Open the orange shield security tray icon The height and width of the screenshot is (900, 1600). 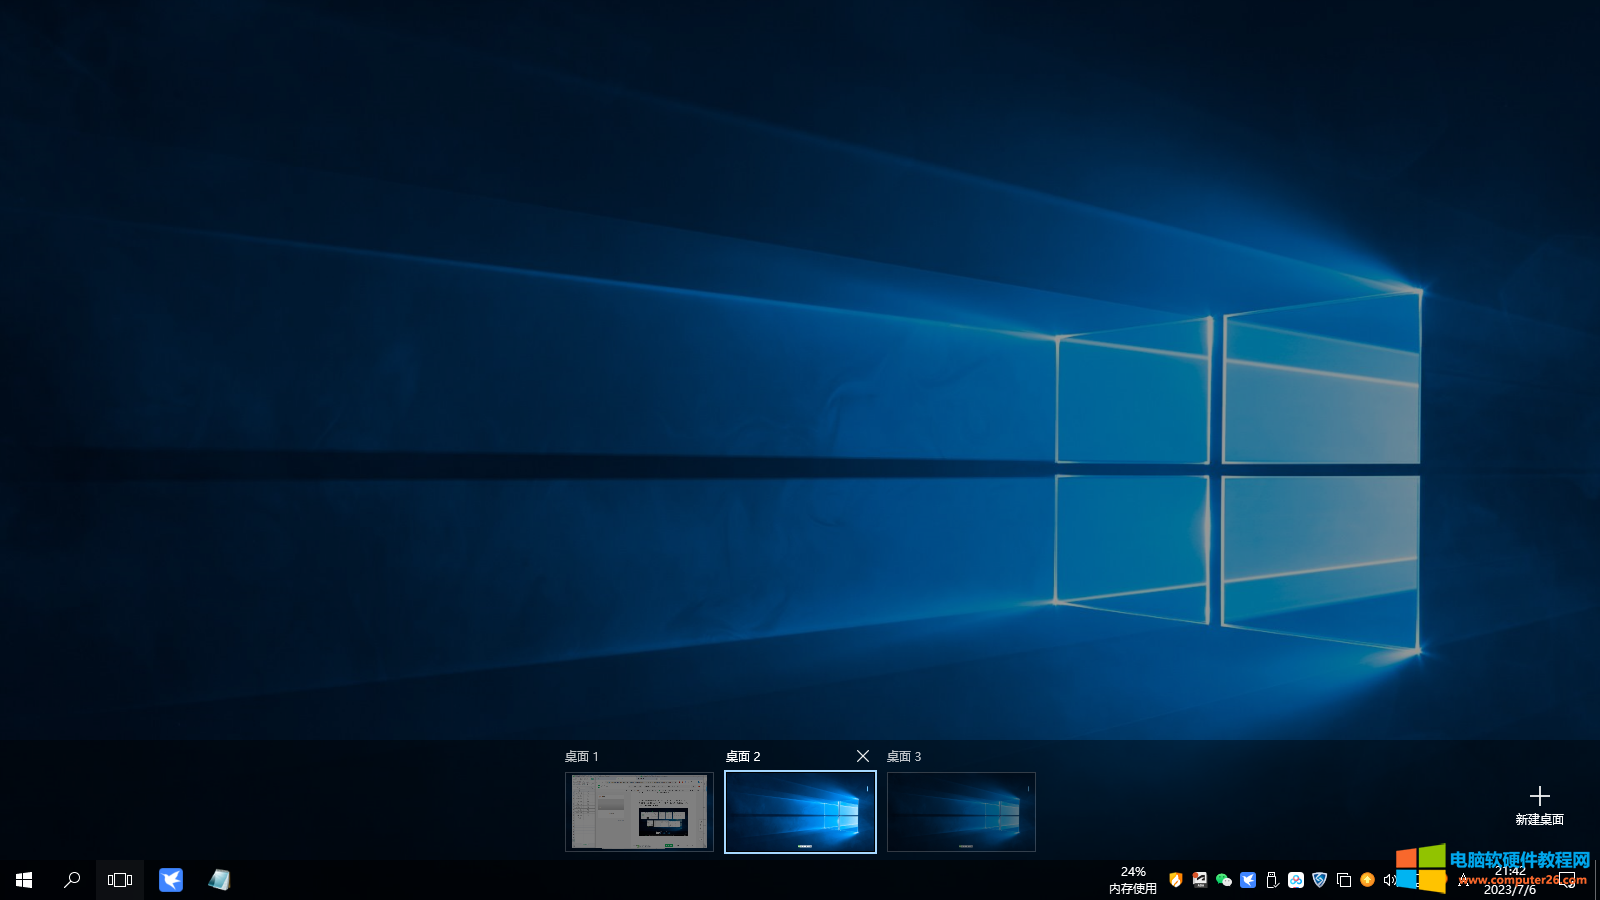1176,880
